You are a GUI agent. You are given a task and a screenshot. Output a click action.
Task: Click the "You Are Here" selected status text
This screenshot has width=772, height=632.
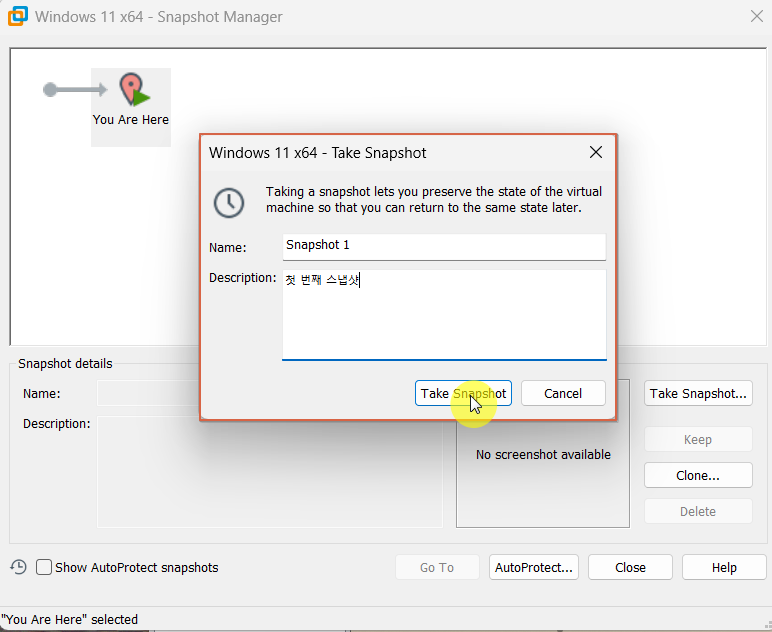(x=69, y=619)
